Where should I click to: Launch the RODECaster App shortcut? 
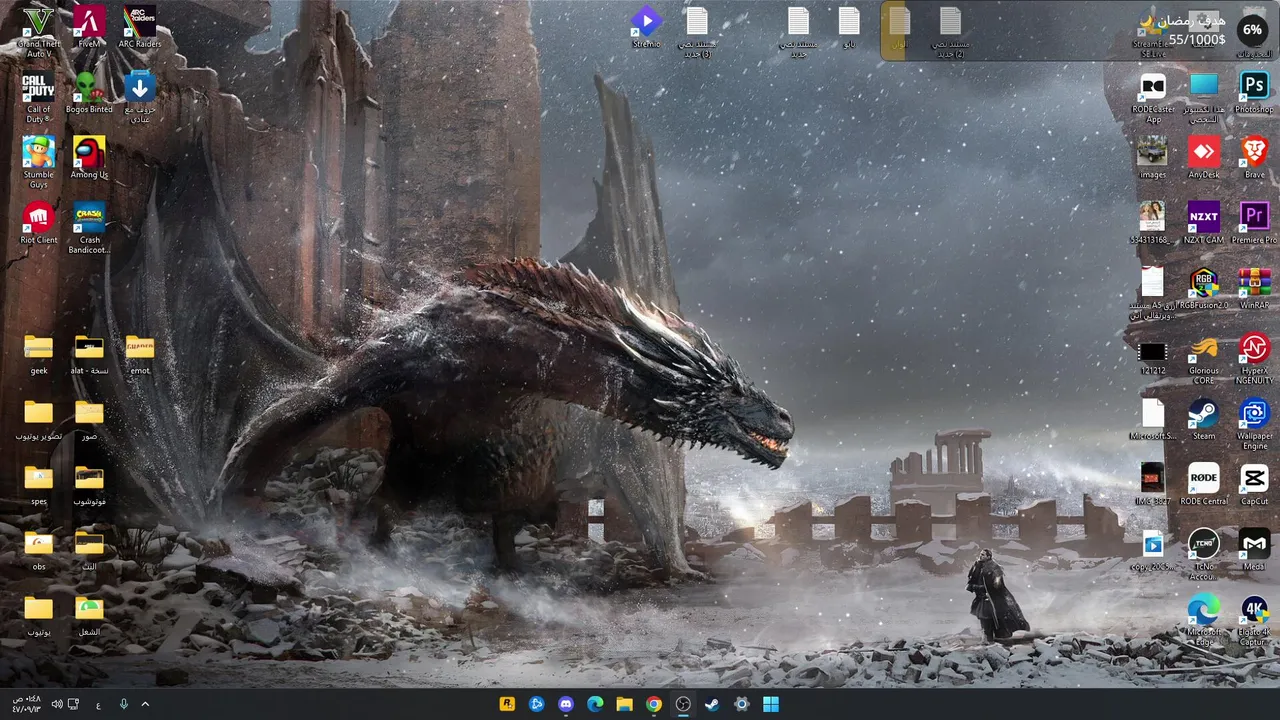[1153, 97]
